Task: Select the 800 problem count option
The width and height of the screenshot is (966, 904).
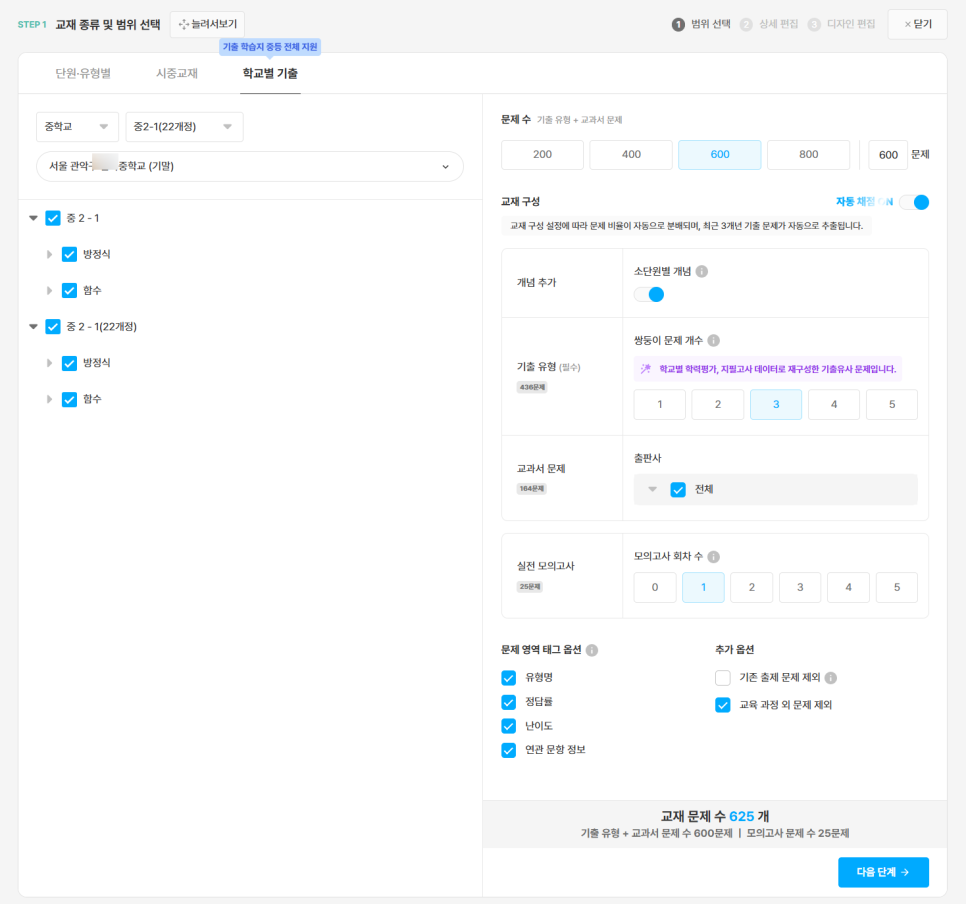Action: click(808, 155)
